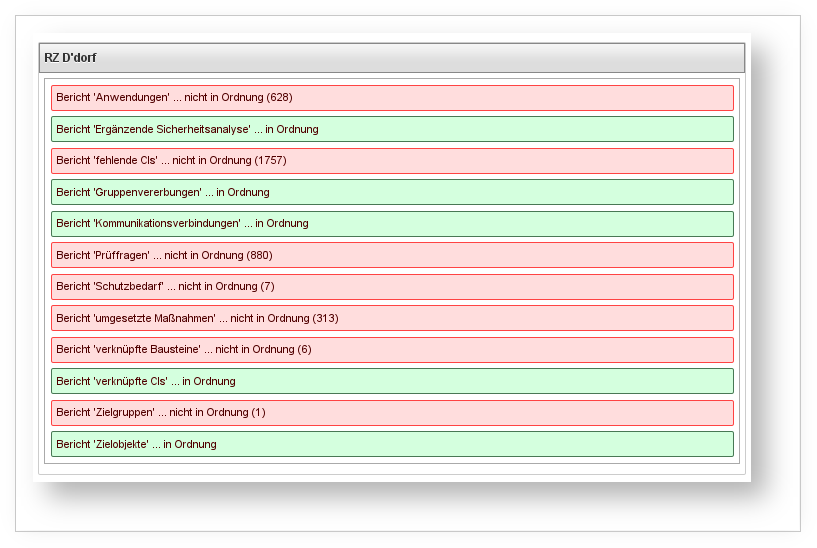Click the (313) count on umgesetzte Maßnahmen
This screenshot has width=817, height=548.
pos(325,318)
